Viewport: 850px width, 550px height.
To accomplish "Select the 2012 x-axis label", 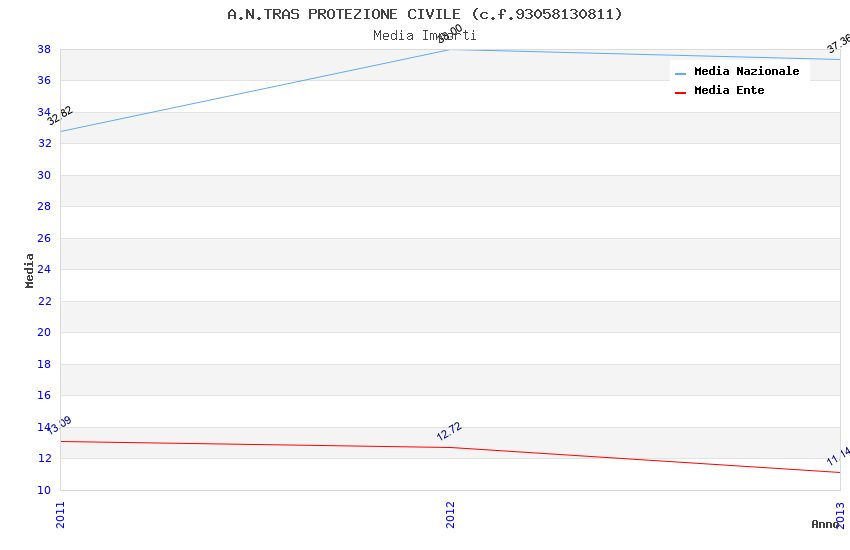I will [x=450, y=515].
